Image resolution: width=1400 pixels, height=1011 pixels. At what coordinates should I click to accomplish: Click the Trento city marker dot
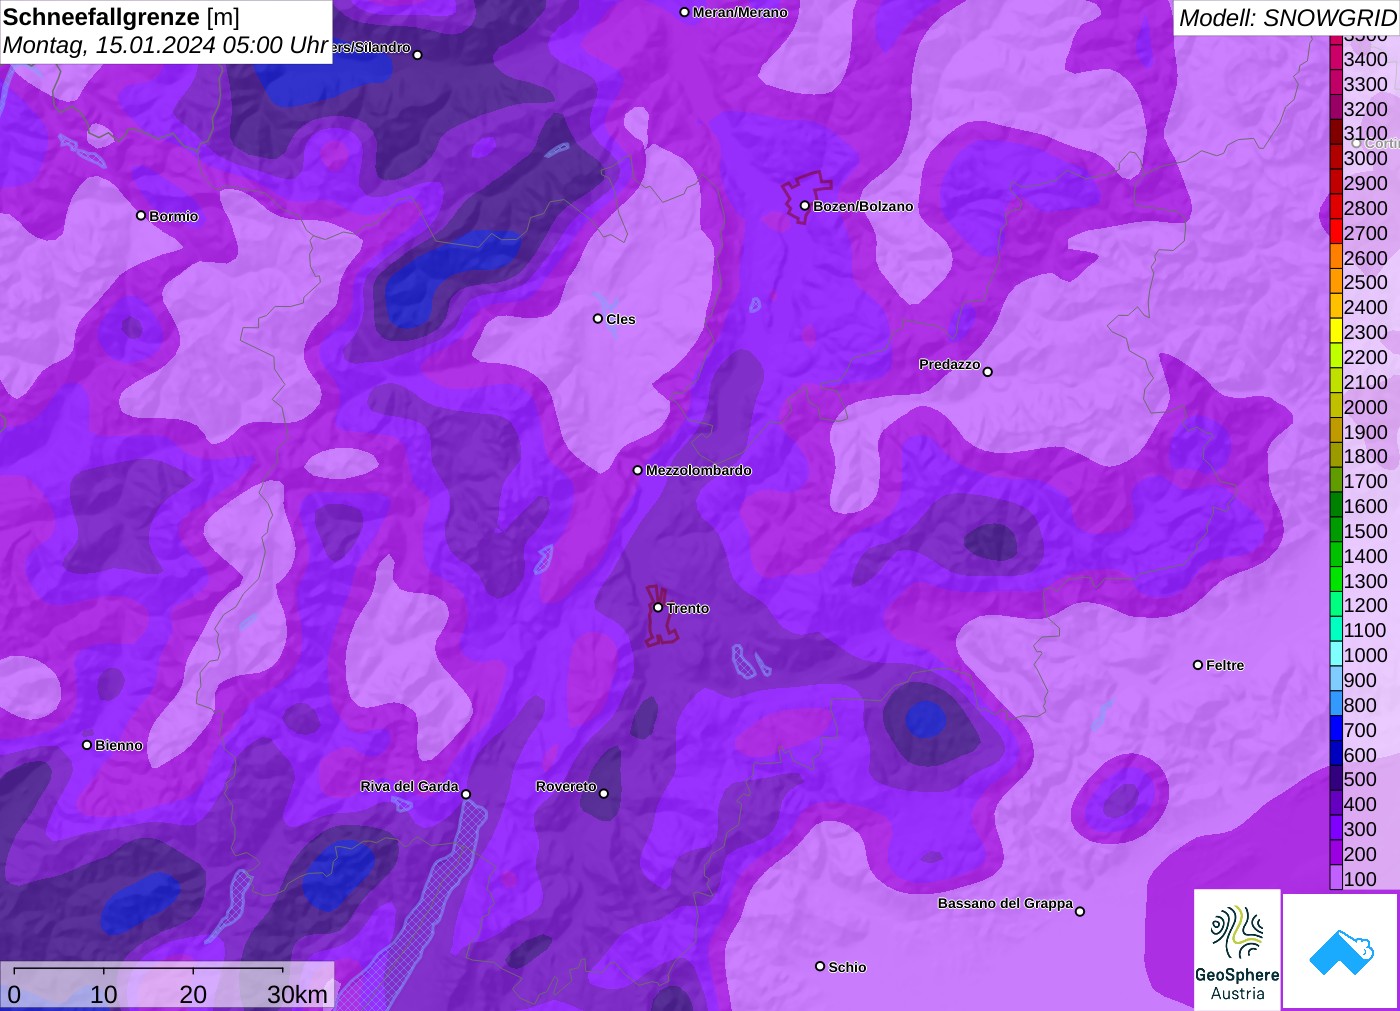tap(658, 607)
